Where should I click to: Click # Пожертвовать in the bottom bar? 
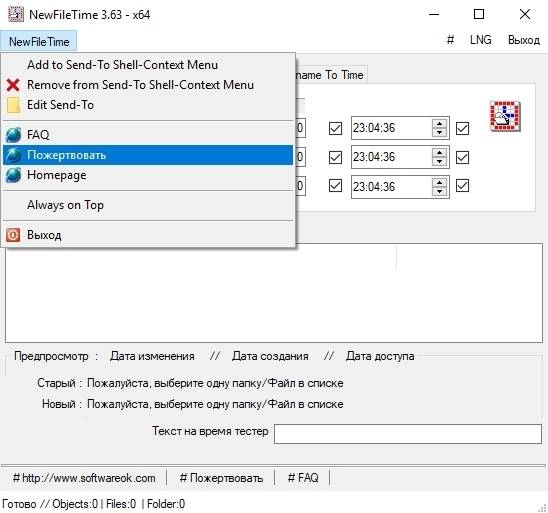221,478
